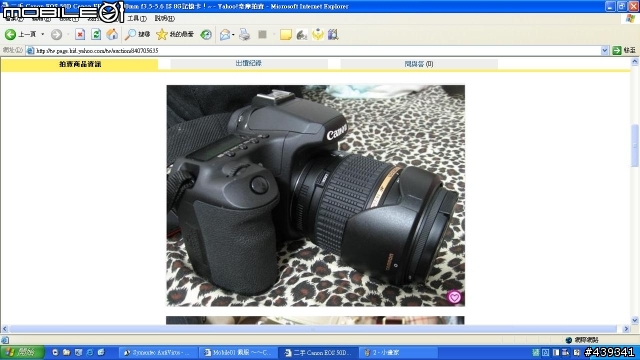This screenshot has height=360, width=640.
Task: Open the 搜尋 search magnifier button
Action: pos(138,35)
